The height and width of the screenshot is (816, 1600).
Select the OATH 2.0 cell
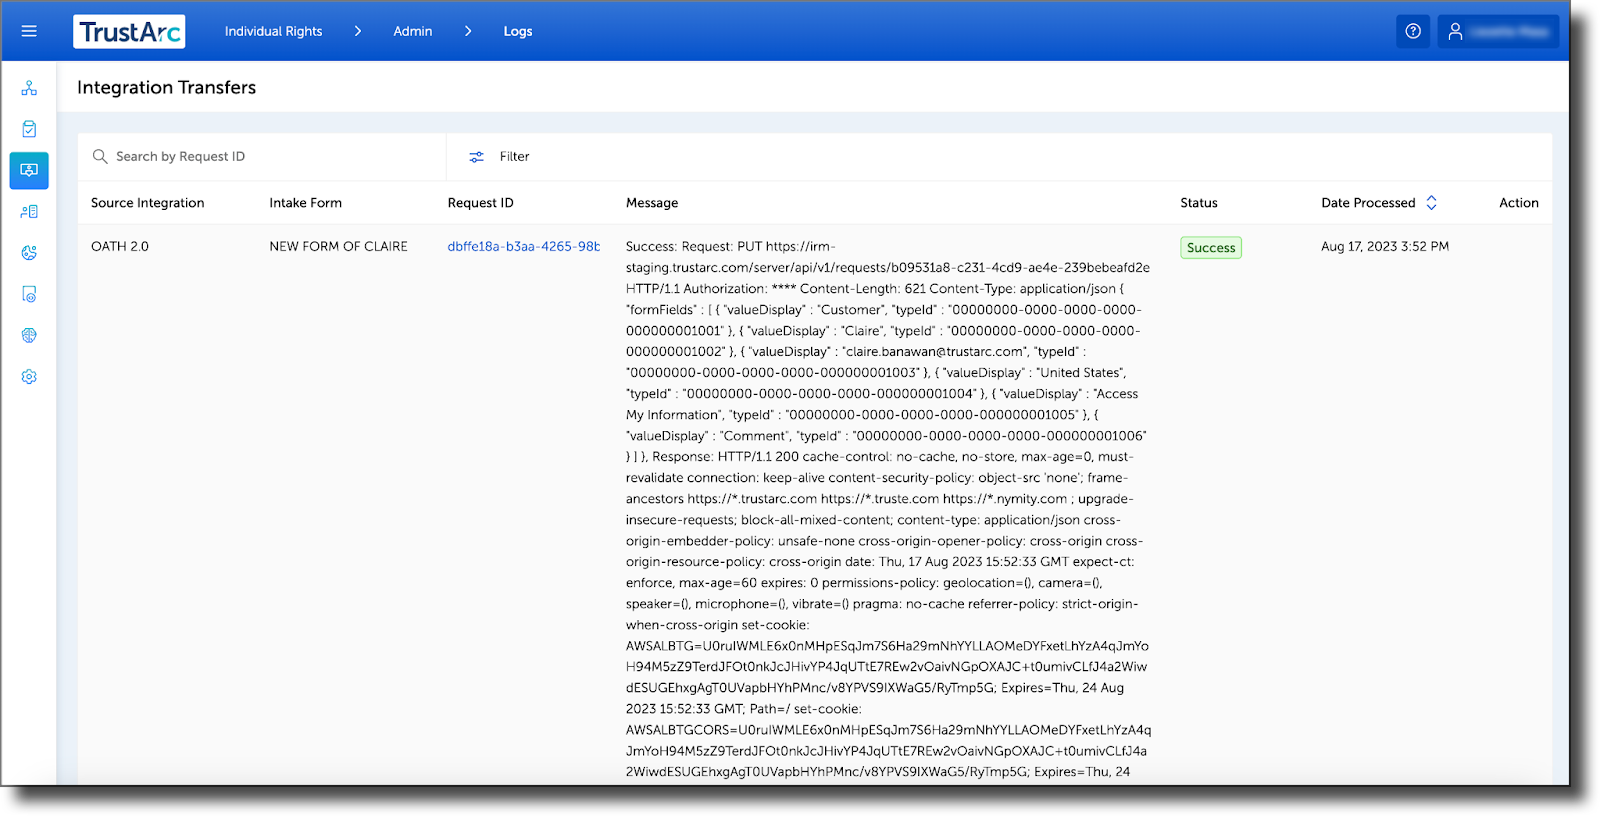(x=120, y=247)
